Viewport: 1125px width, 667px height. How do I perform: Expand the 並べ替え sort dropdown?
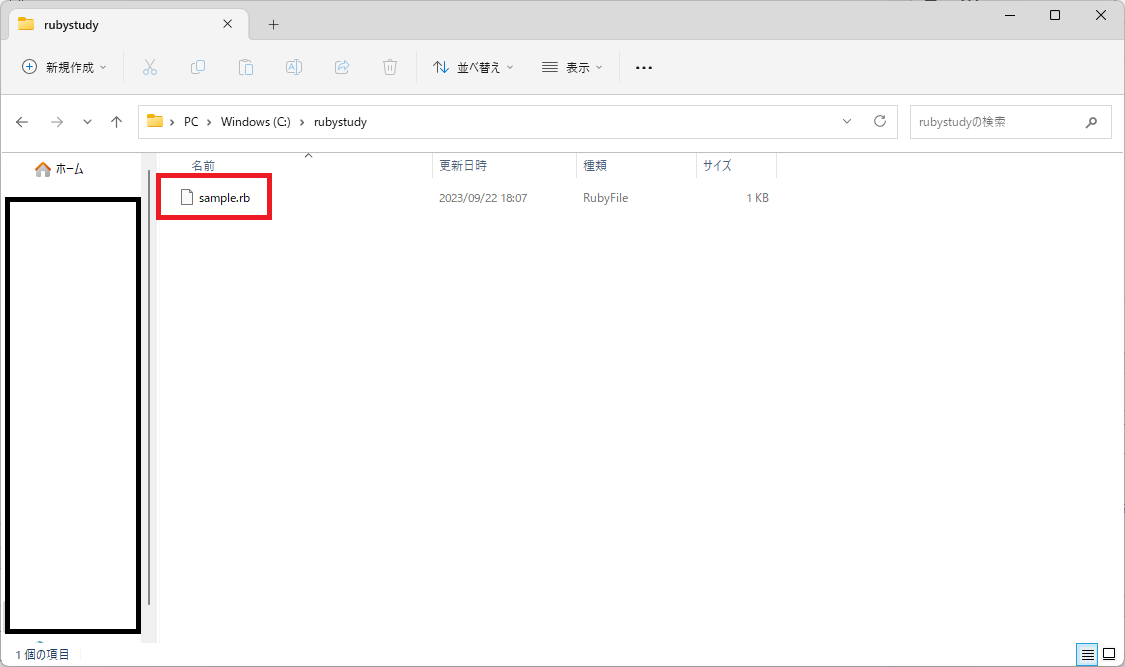pos(473,67)
